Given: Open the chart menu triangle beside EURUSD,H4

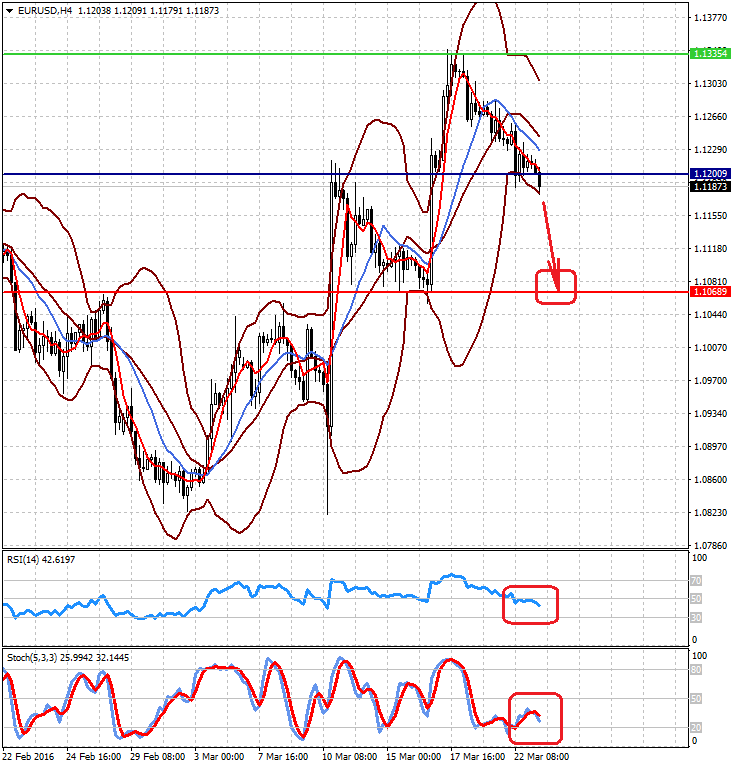Looking at the screenshot, I should click(9, 10).
